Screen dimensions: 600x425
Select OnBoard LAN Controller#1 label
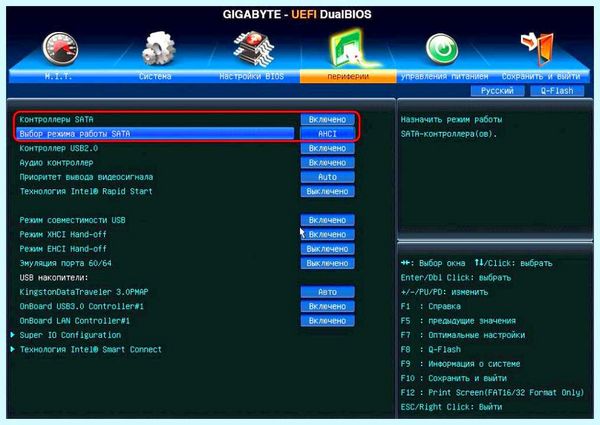pos(75,321)
